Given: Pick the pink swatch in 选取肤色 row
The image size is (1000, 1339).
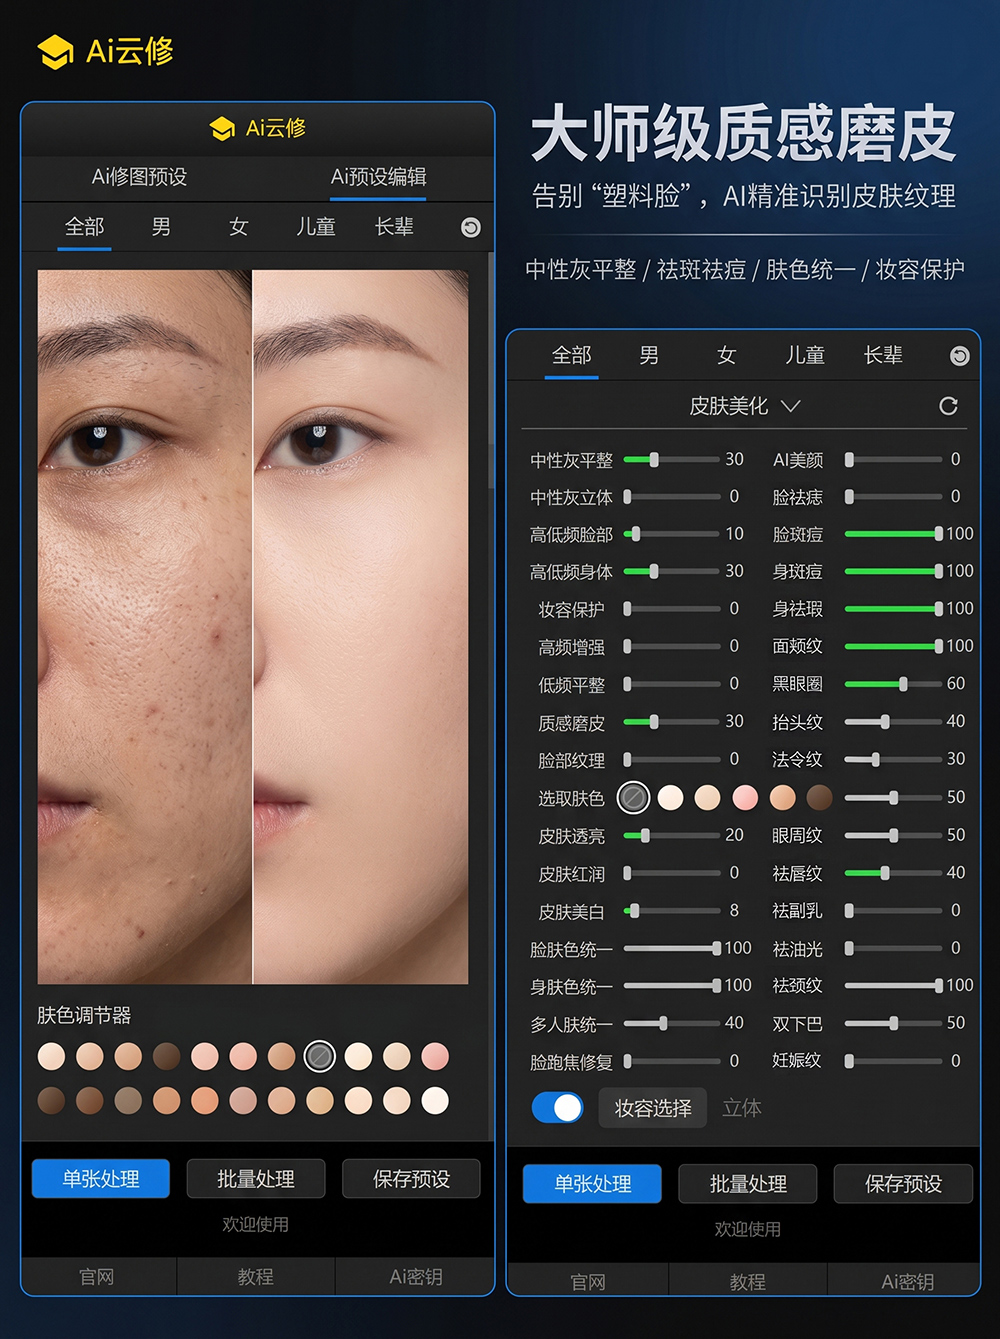Looking at the screenshot, I should (745, 797).
